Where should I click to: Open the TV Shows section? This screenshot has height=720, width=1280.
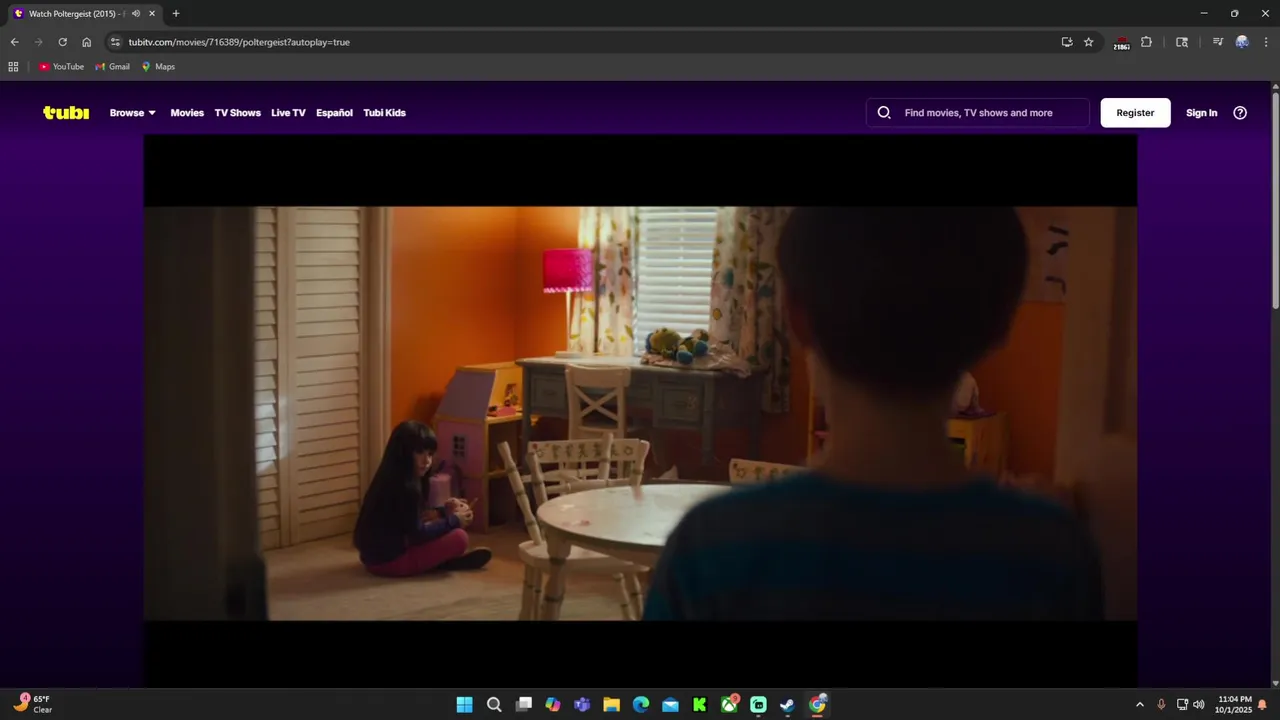click(x=237, y=113)
